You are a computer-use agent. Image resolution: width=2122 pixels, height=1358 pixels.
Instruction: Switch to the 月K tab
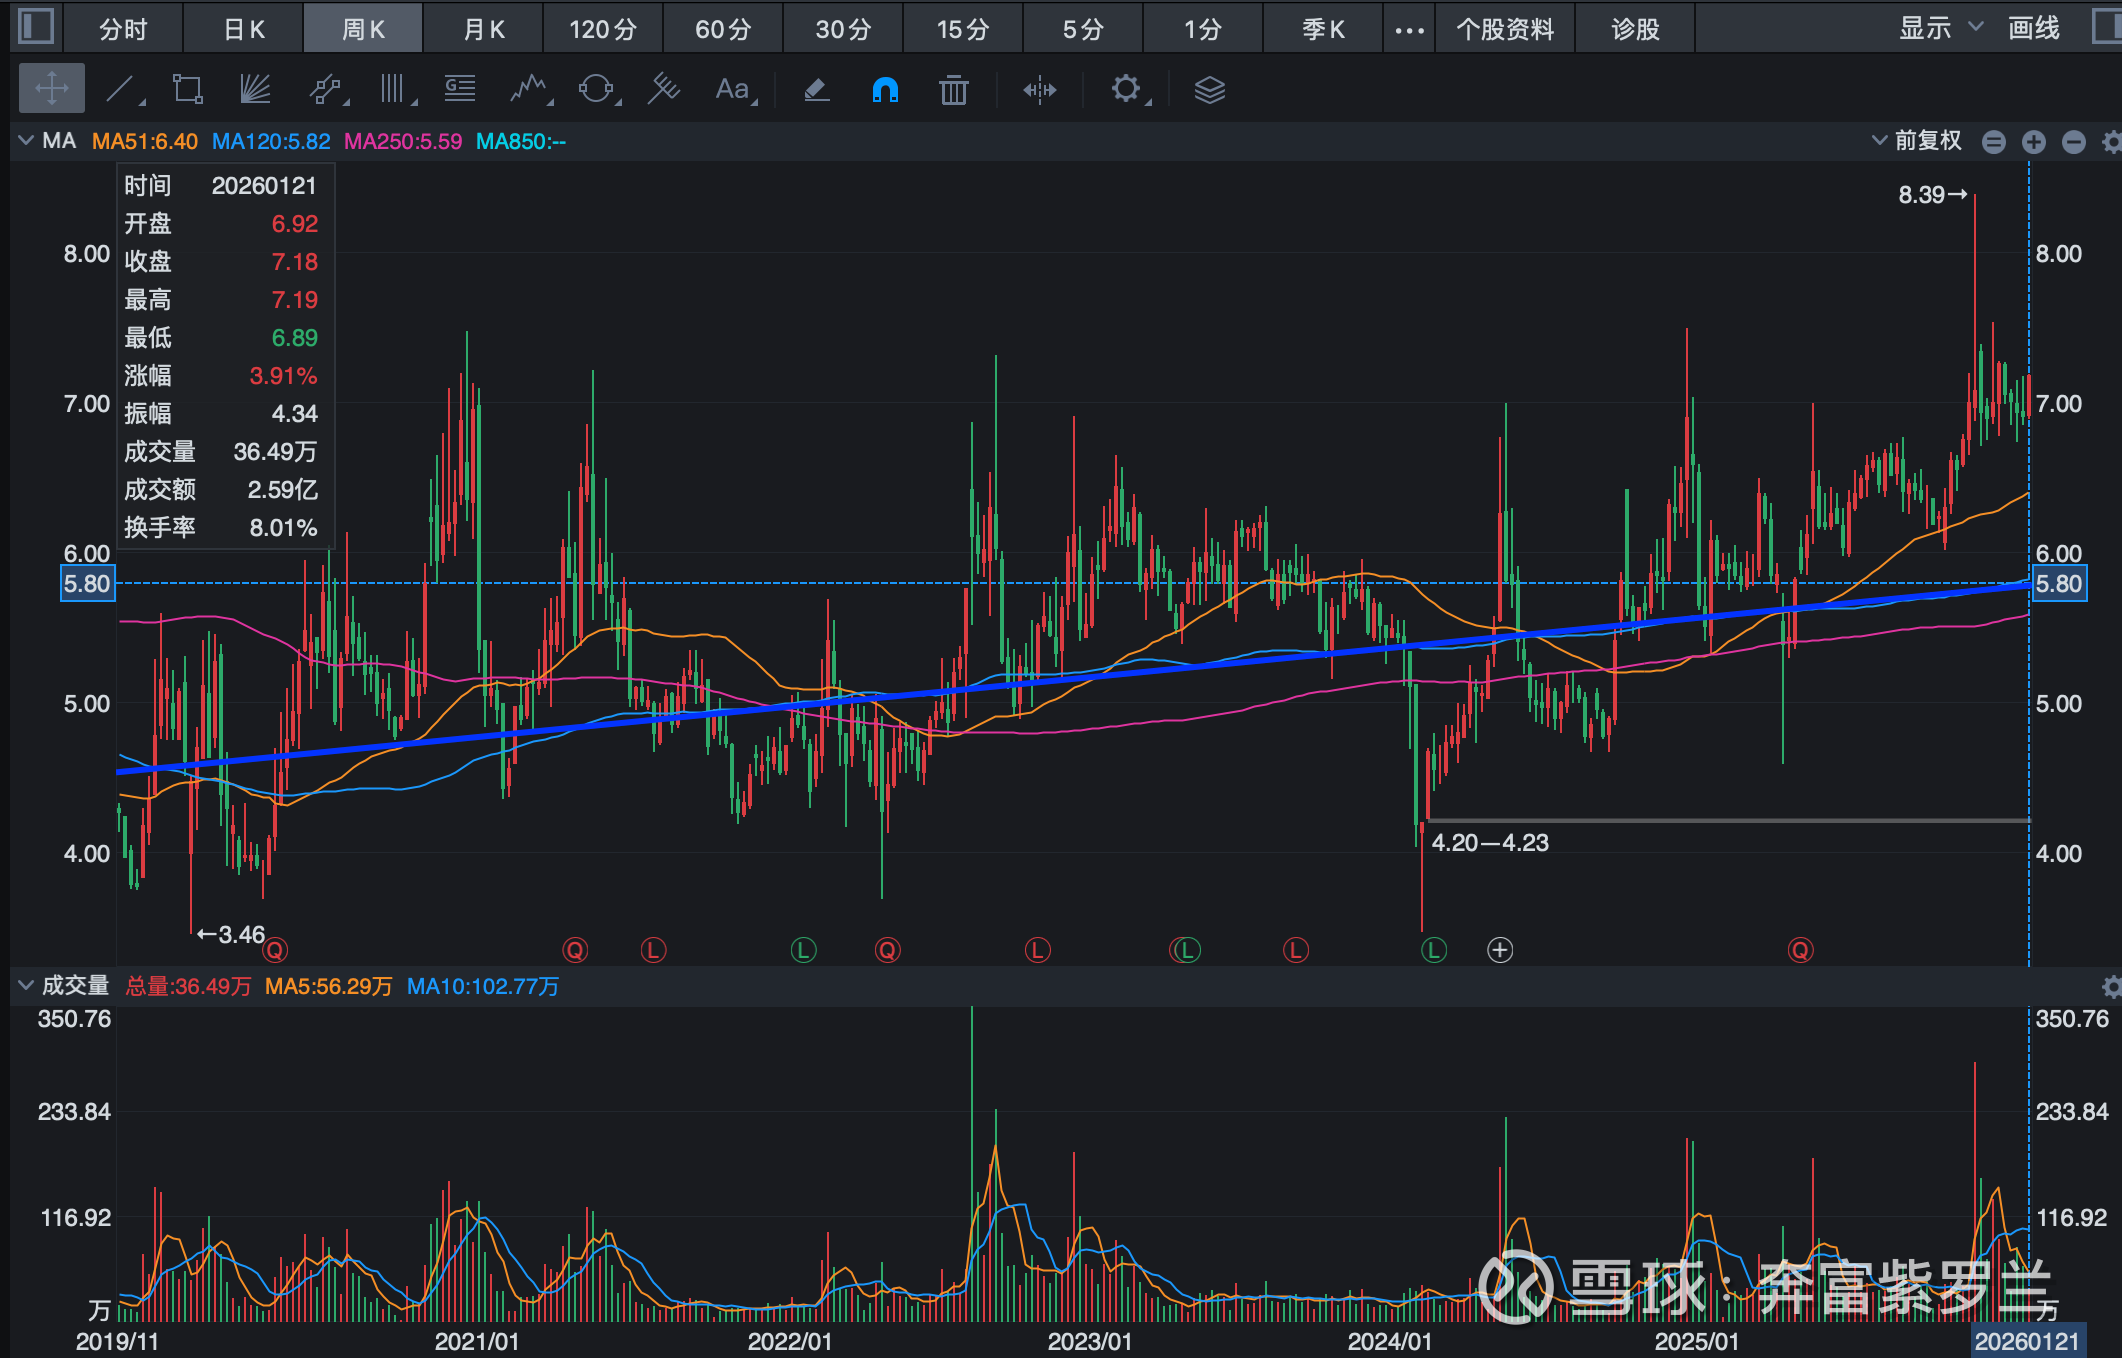[483, 29]
